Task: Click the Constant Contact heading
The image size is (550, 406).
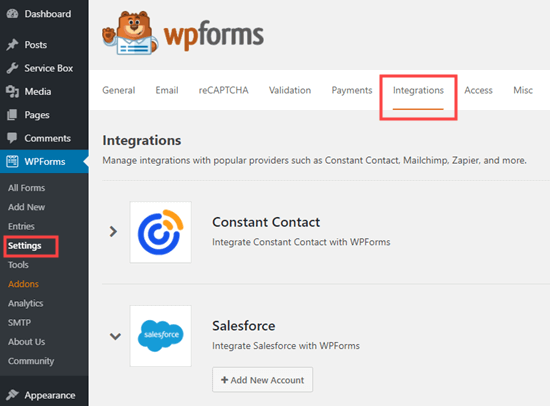Action: [266, 222]
